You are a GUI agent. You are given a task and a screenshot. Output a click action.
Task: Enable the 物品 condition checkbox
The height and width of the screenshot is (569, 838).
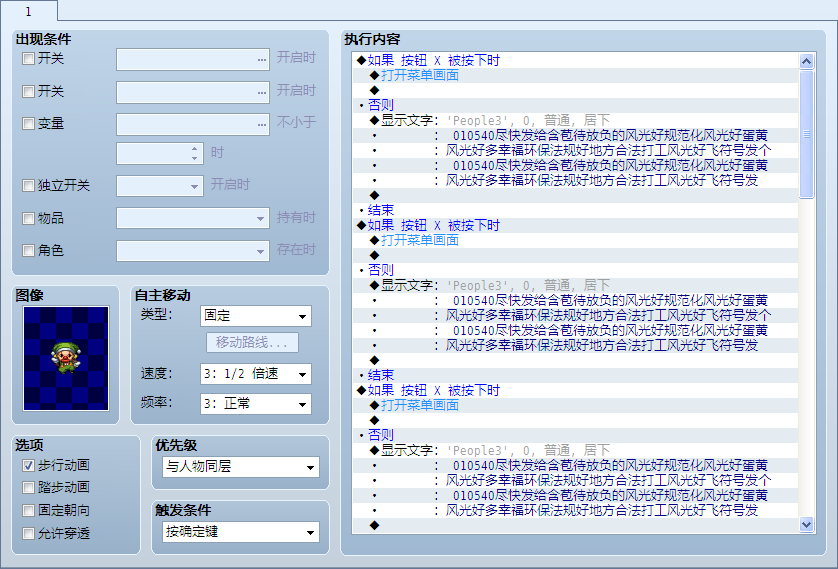pos(28,218)
